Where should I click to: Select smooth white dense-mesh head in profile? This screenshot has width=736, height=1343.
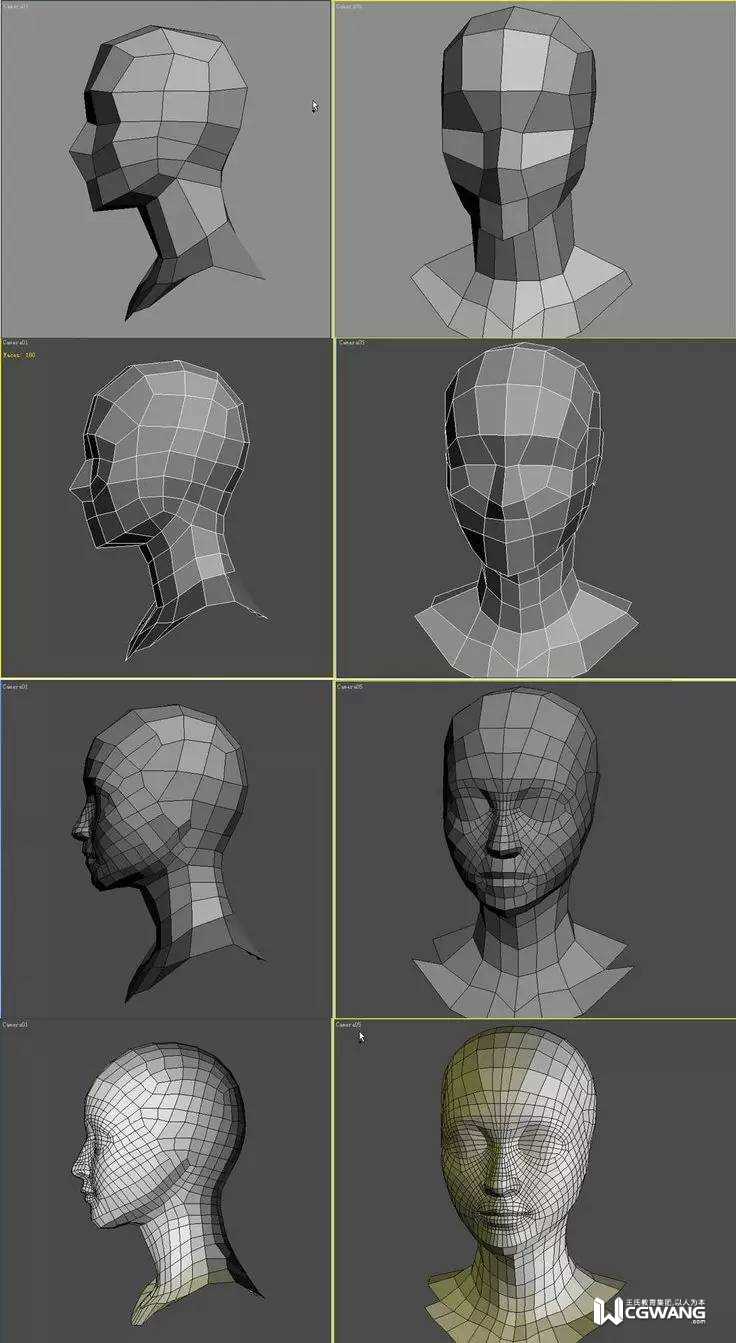(170, 1185)
